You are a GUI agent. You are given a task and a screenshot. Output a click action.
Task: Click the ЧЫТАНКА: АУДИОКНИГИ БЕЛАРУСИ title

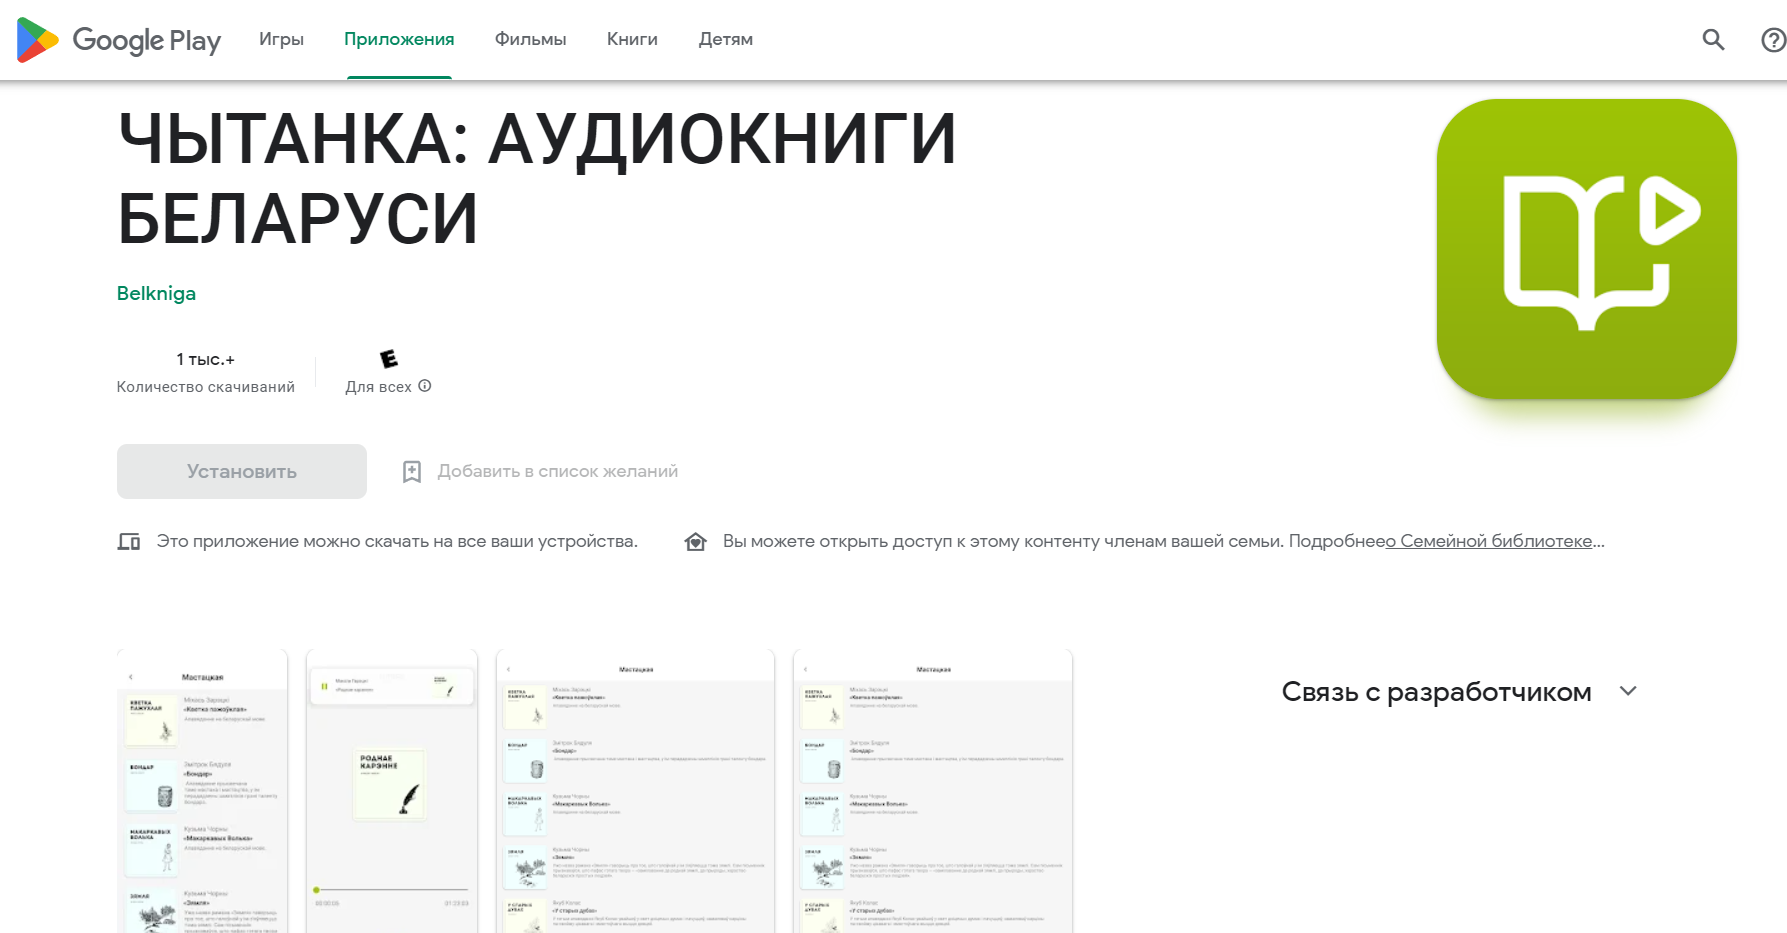(537, 178)
